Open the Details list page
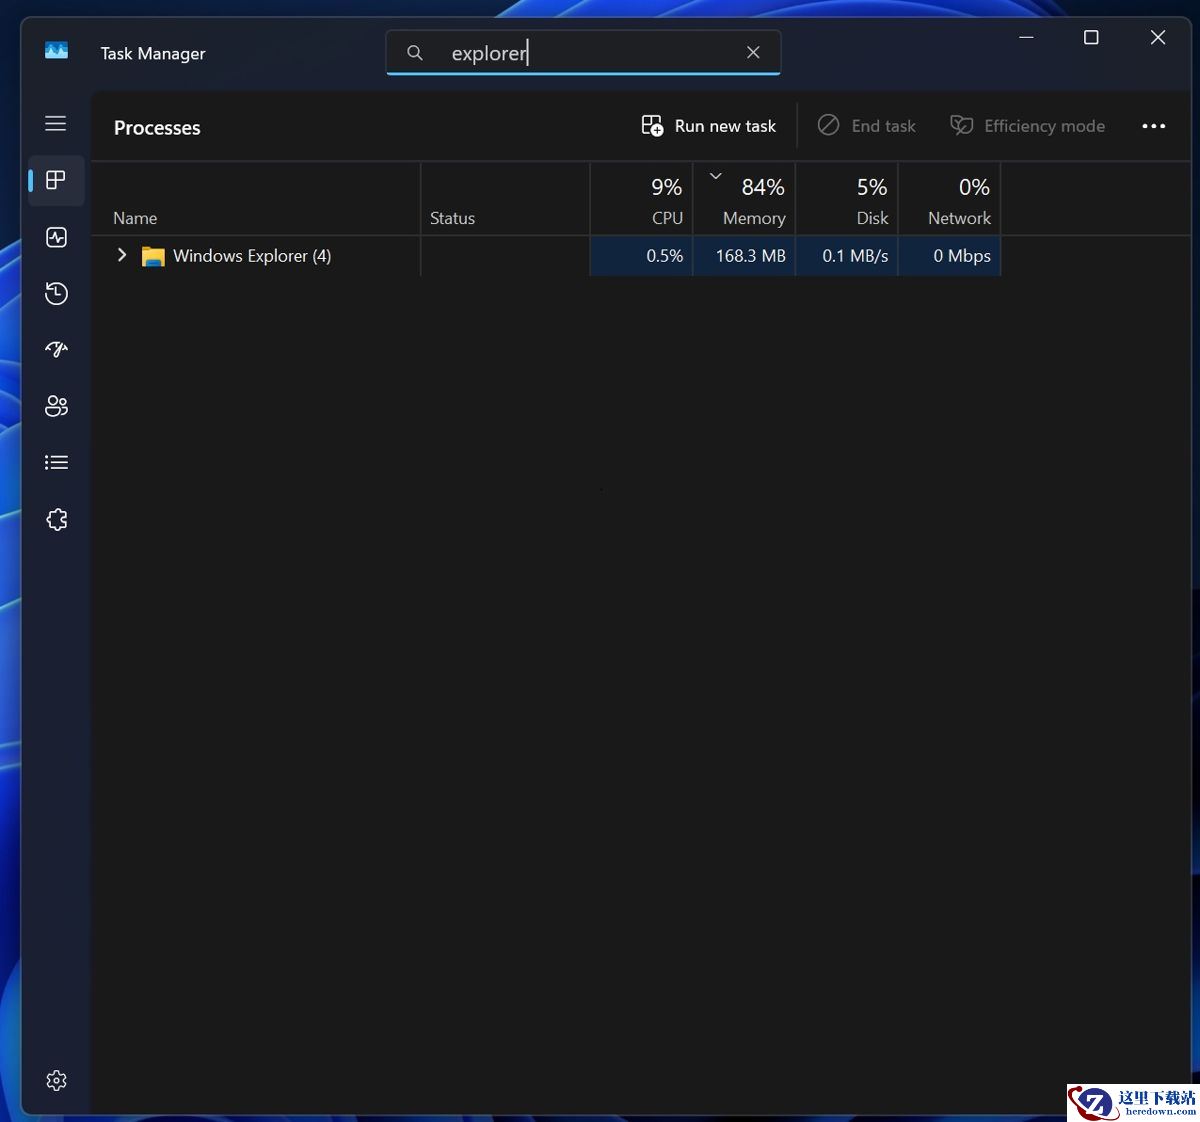This screenshot has width=1200, height=1122. pyautogui.click(x=56, y=462)
